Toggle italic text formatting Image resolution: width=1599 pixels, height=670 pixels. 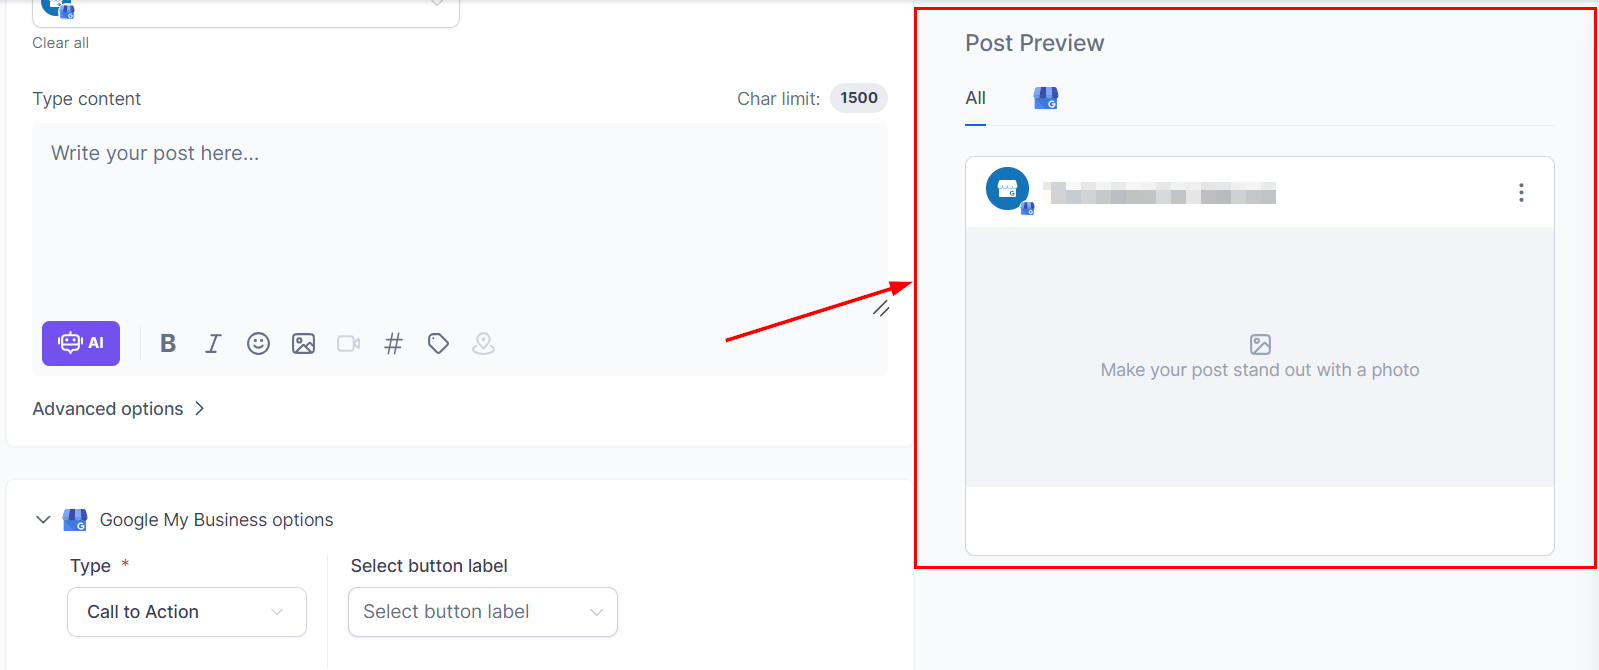coord(213,344)
